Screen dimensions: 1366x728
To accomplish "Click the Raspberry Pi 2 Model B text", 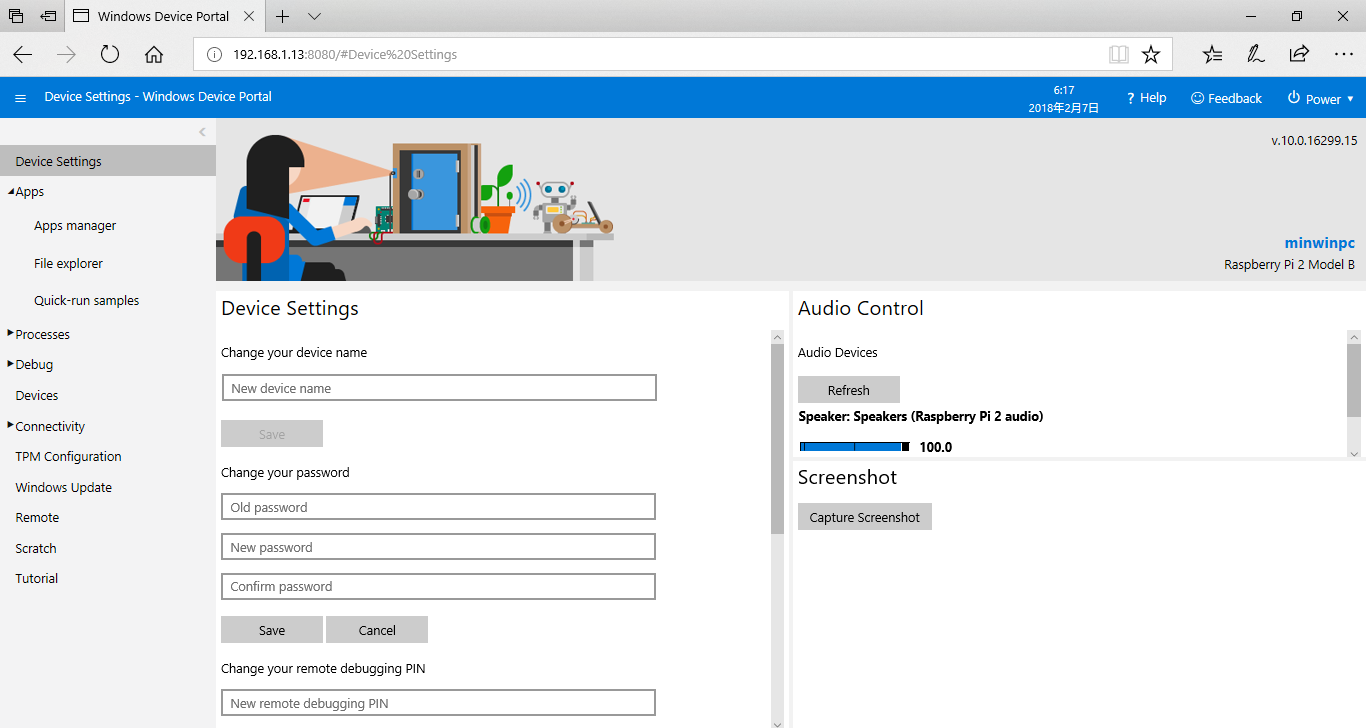I will click(x=1290, y=265).
